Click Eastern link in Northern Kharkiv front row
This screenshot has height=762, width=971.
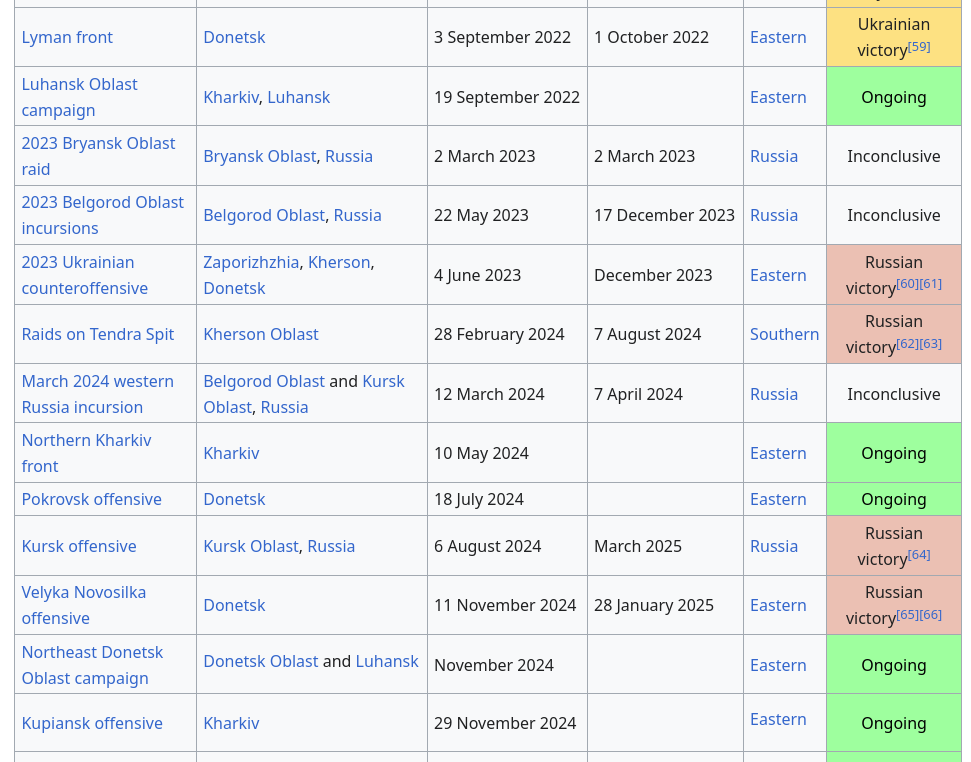[778, 453]
